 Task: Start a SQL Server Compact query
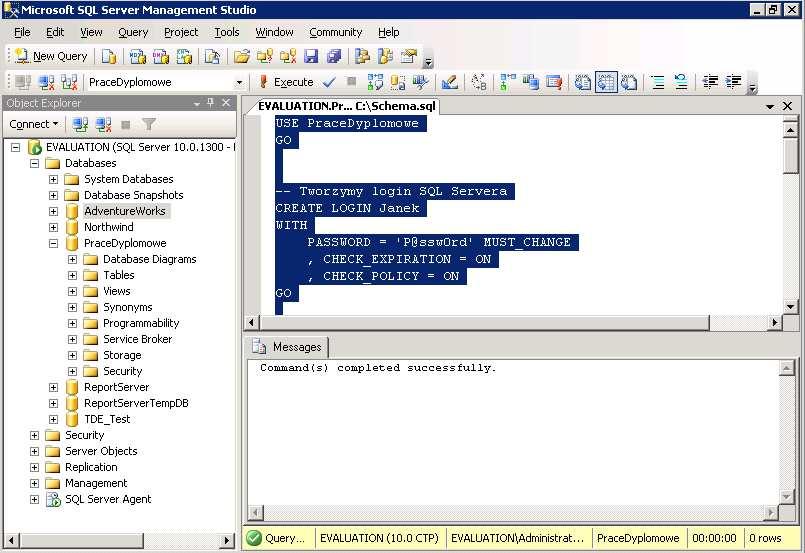(x=212, y=56)
